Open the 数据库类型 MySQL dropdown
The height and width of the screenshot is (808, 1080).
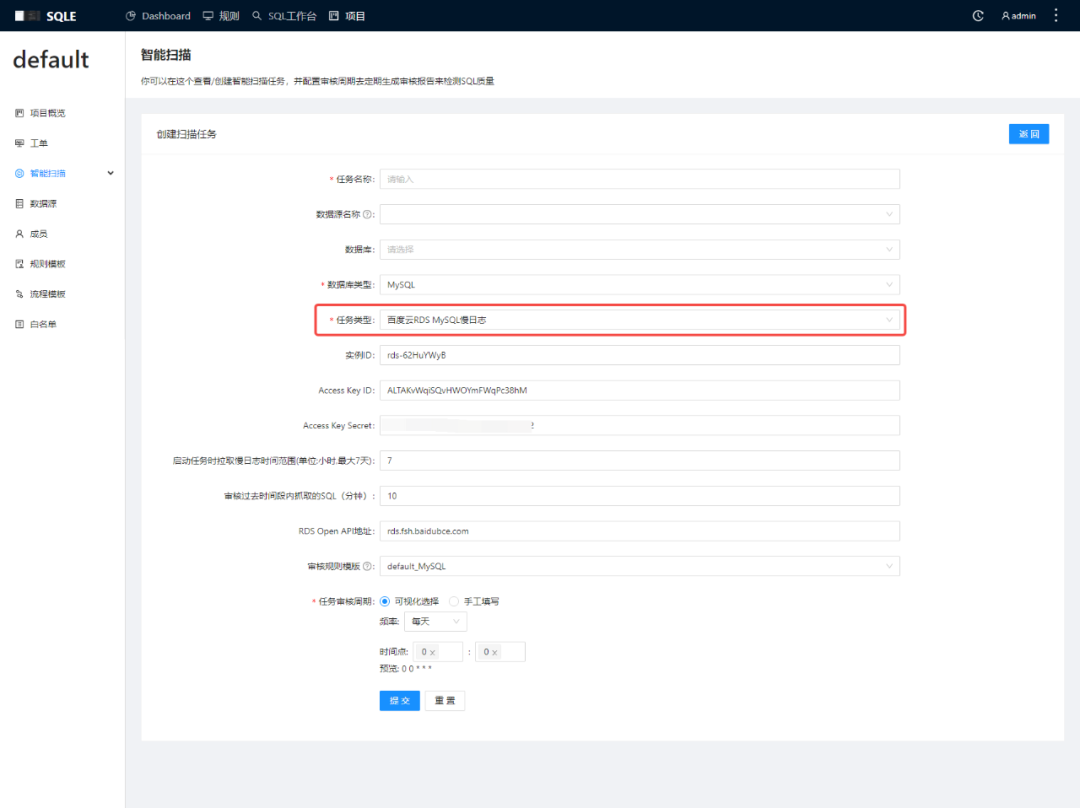pyautogui.click(x=639, y=284)
